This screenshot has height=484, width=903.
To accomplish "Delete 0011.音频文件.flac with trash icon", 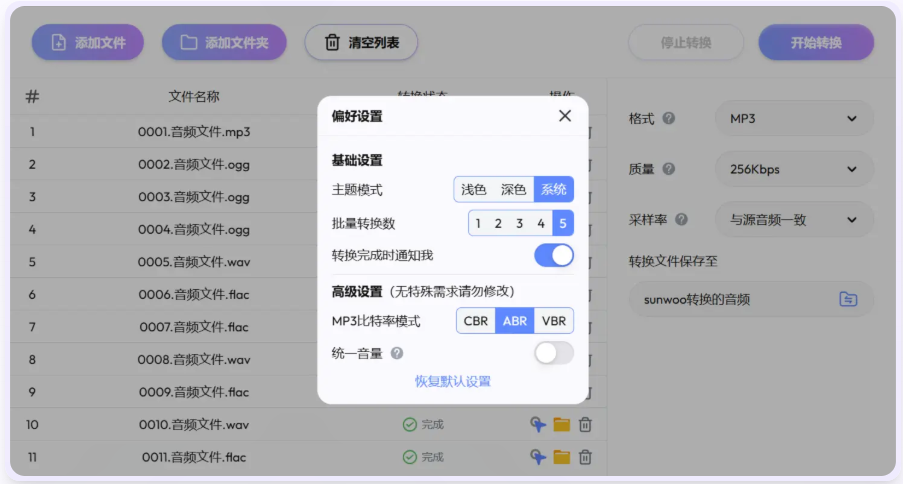I will coord(585,457).
